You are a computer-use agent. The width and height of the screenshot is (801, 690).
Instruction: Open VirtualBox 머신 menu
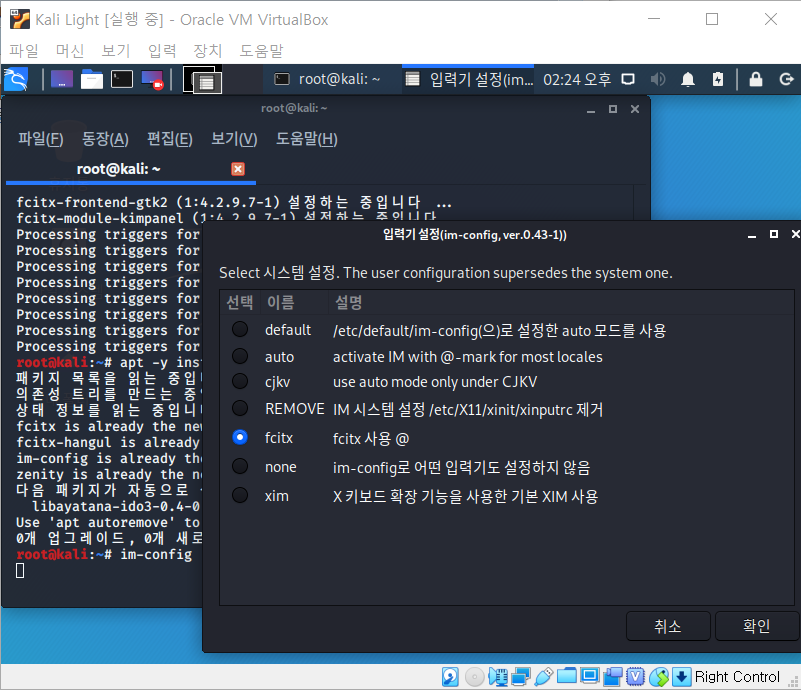click(69, 51)
